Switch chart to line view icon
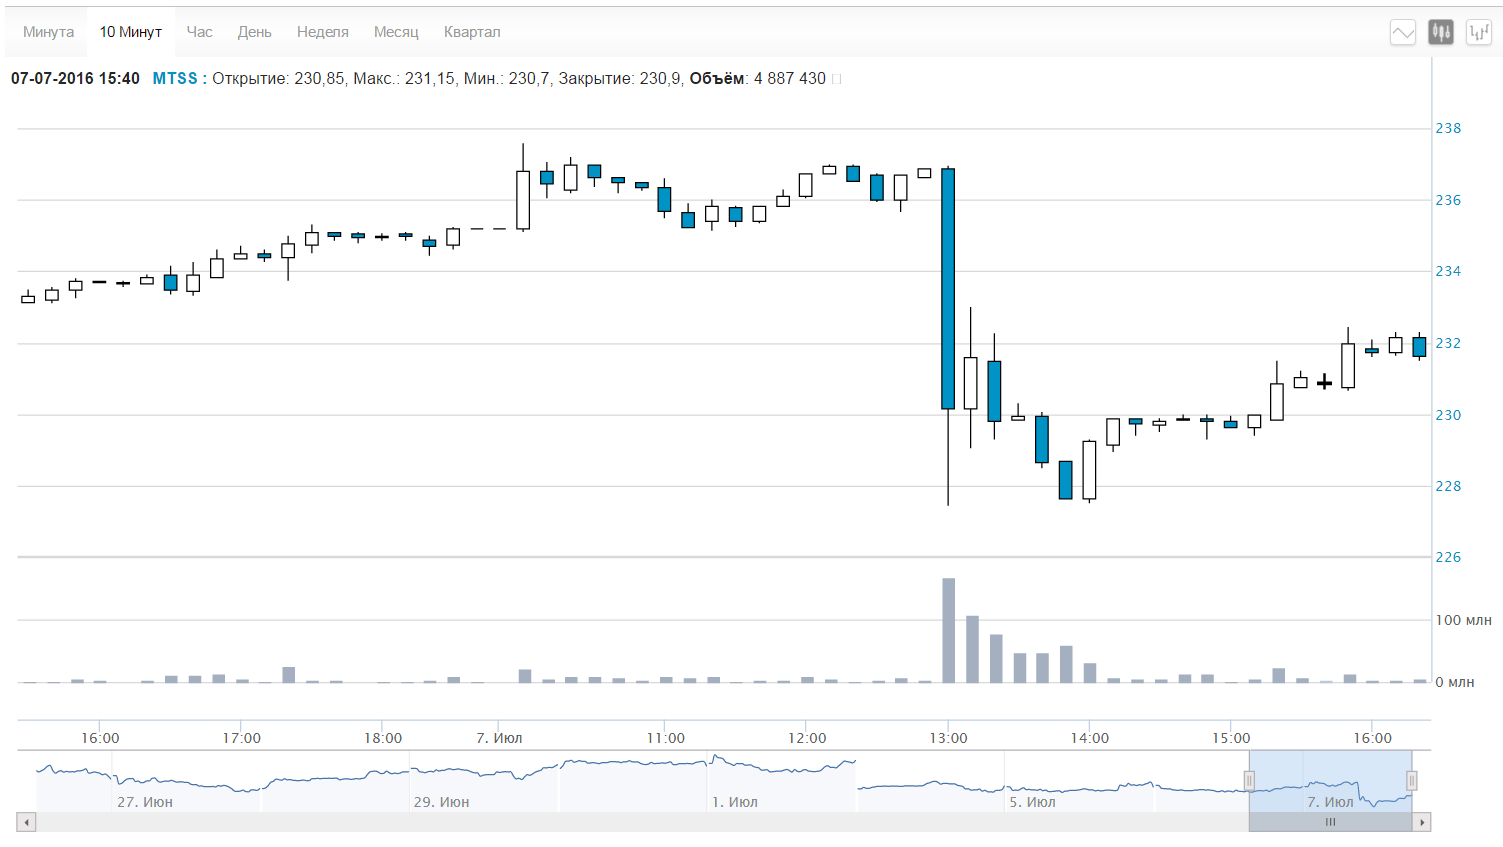1503x847 pixels. [1403, 32]
